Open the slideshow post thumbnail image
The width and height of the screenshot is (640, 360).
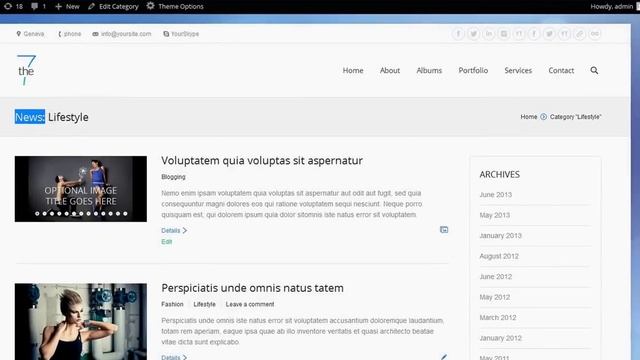(81, 189)
